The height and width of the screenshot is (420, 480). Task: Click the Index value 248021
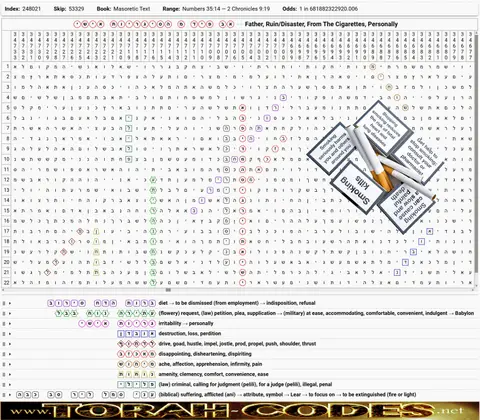[x=32, y=9]
